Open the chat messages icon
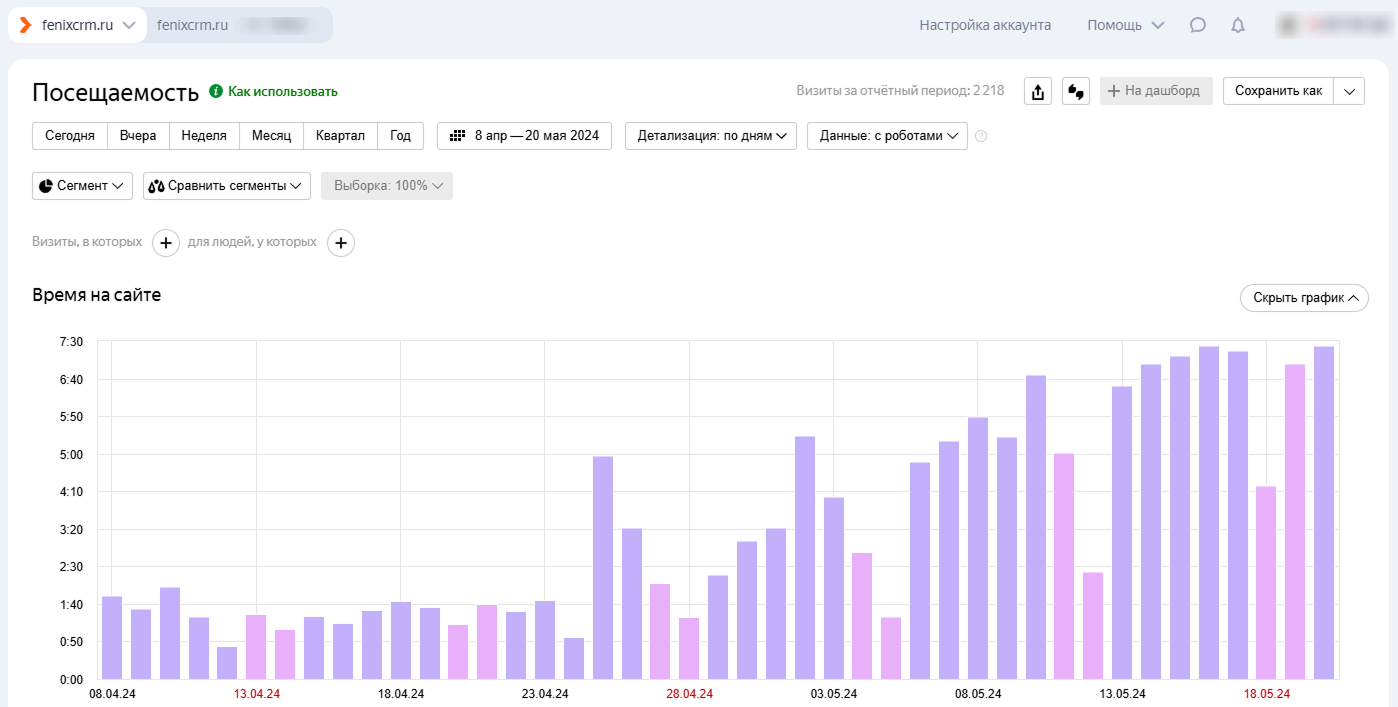The height and width of the screenshot is (707, 1398). [1197, 26]
